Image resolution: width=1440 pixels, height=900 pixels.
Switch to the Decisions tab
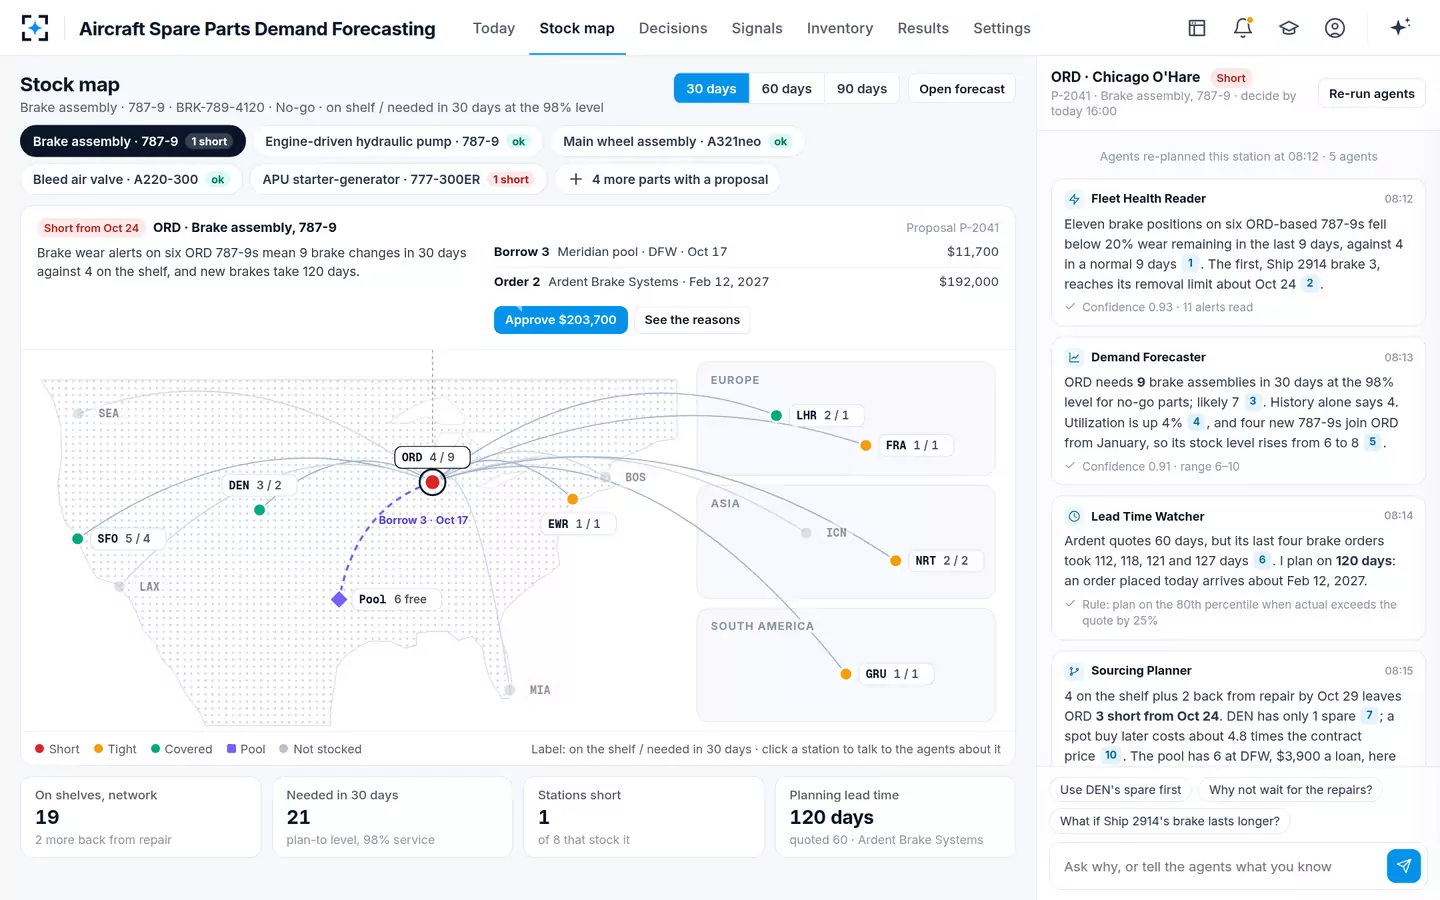(673, 28)
